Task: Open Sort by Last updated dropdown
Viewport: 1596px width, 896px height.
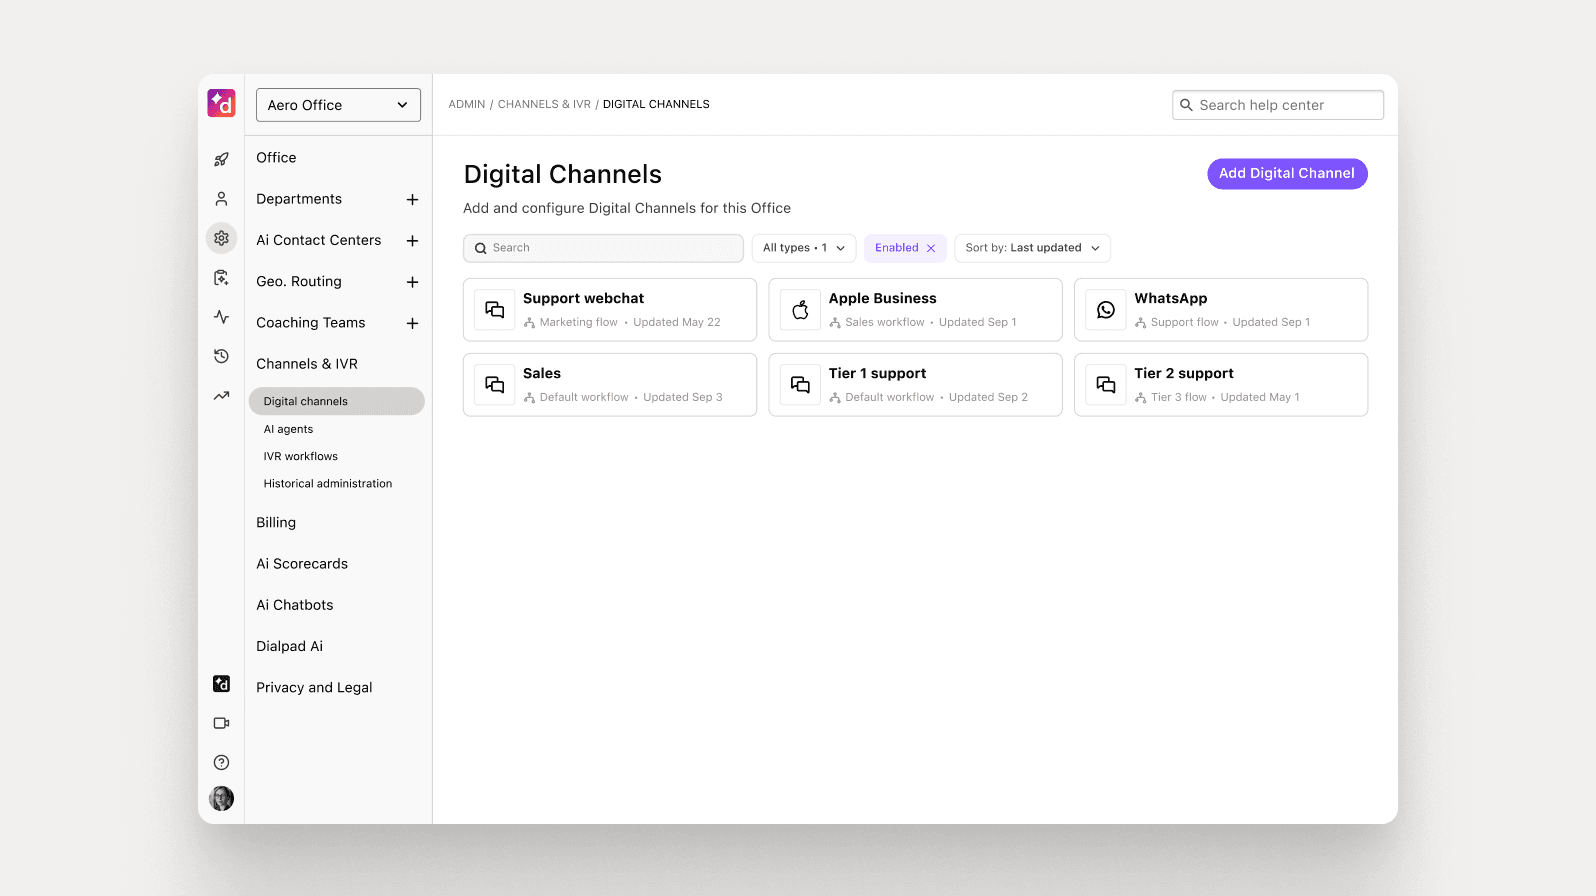Action: tap(1032, 248)
